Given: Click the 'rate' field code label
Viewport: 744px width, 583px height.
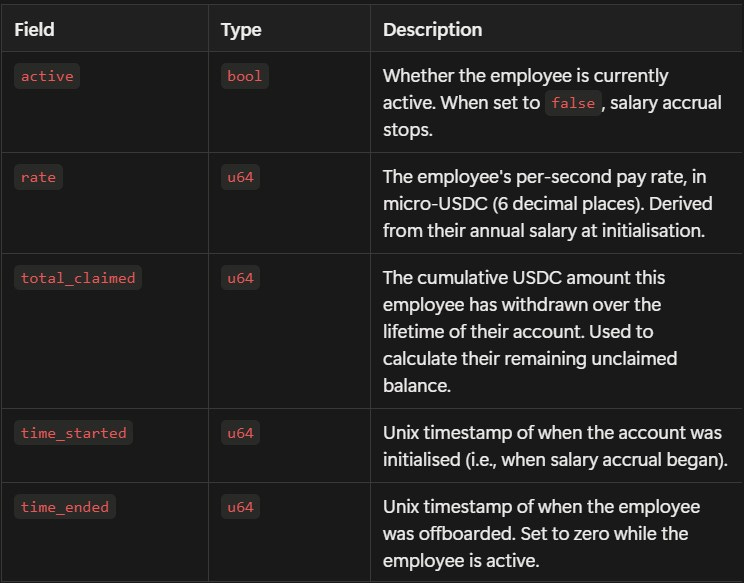Looking at the screenshot, I should click(x=39, y=178).
